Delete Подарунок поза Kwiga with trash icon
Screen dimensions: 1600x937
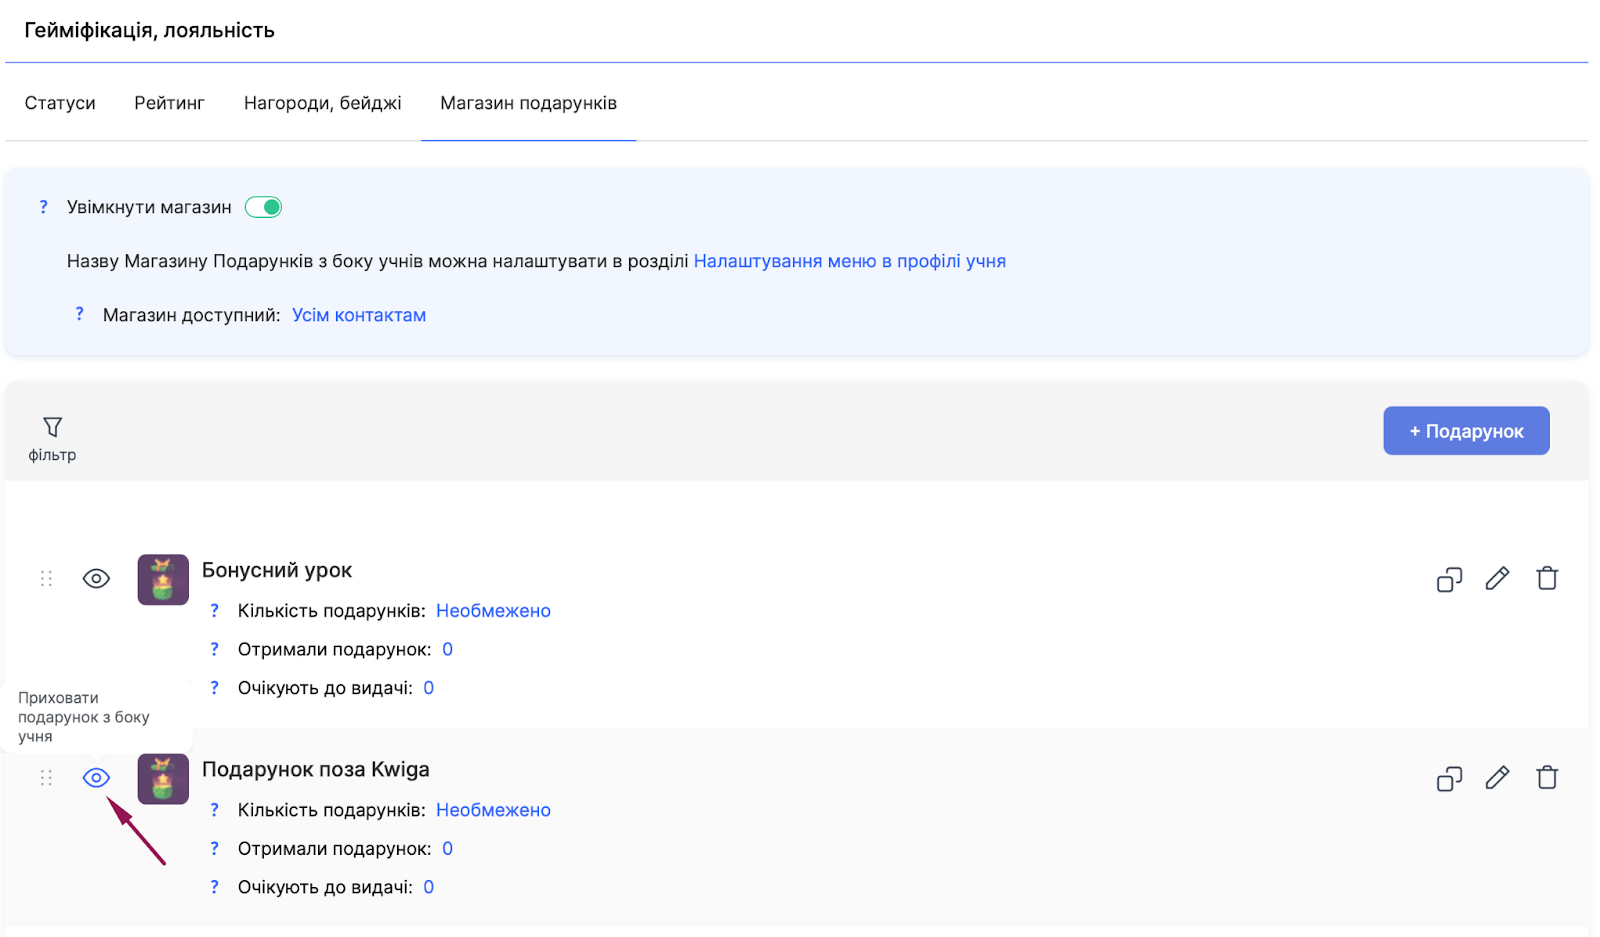point(1547,777)
